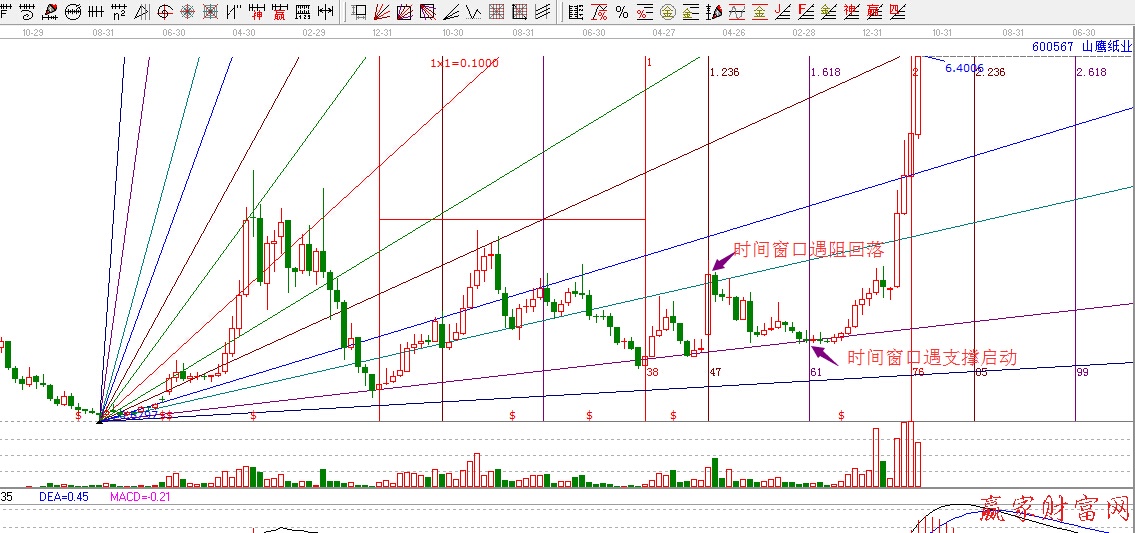Screen dimensions: 1135x533
Task: Select the spiral drawing tool
Action: click(x=28, y=12)
